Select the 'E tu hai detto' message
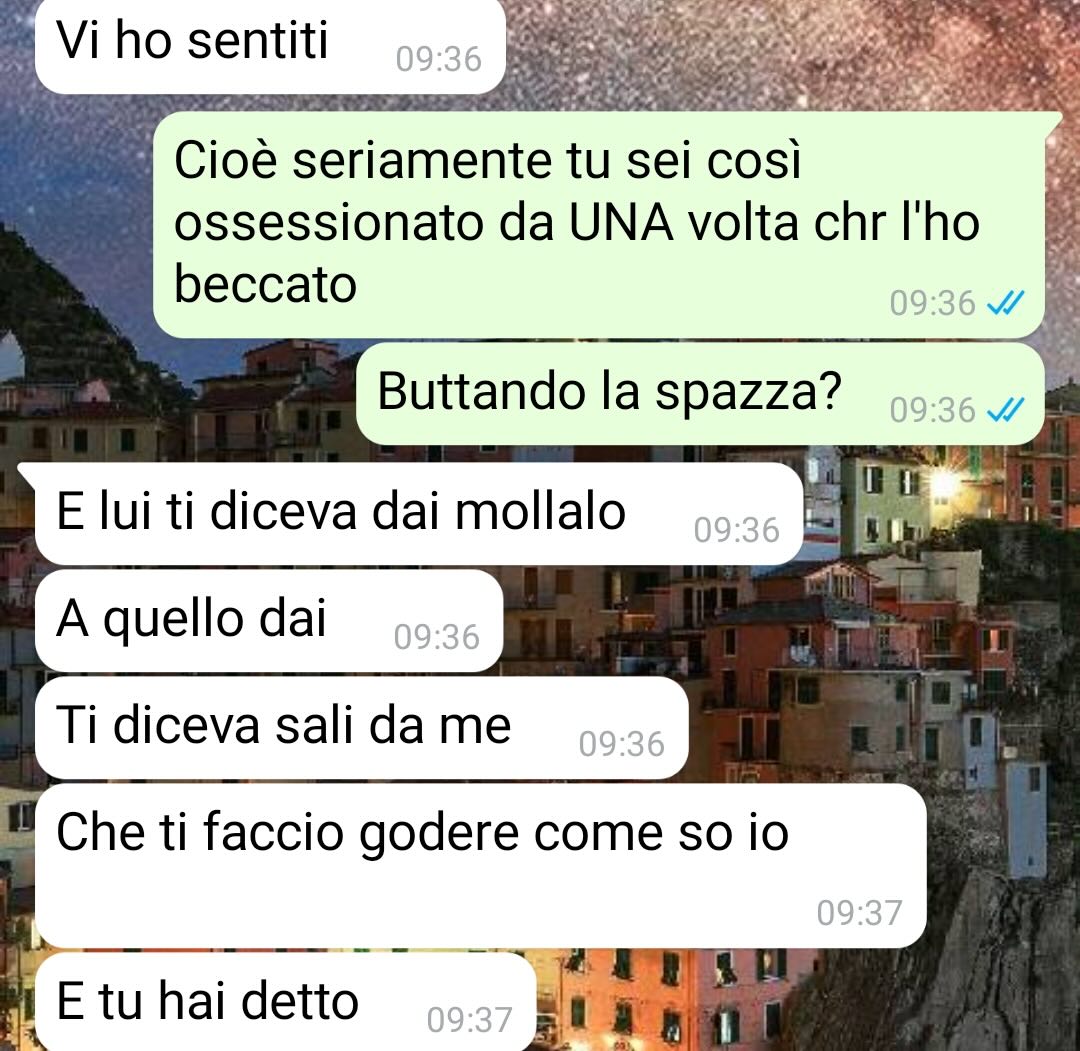 tap(285, 1002)
